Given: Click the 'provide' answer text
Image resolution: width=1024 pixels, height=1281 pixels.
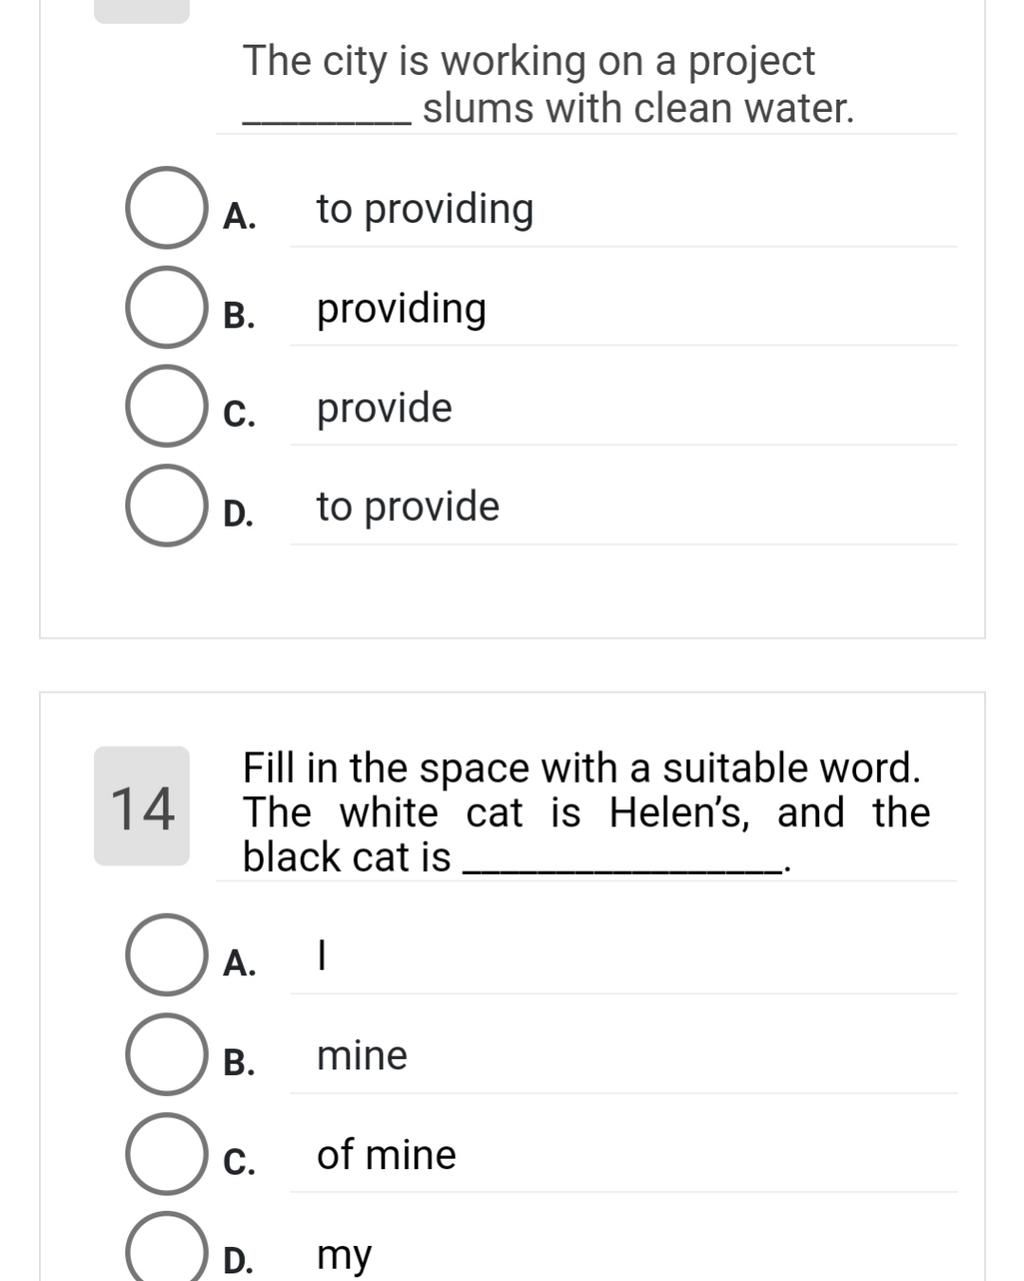Looking at the screenshot, I should click(384, 408).
